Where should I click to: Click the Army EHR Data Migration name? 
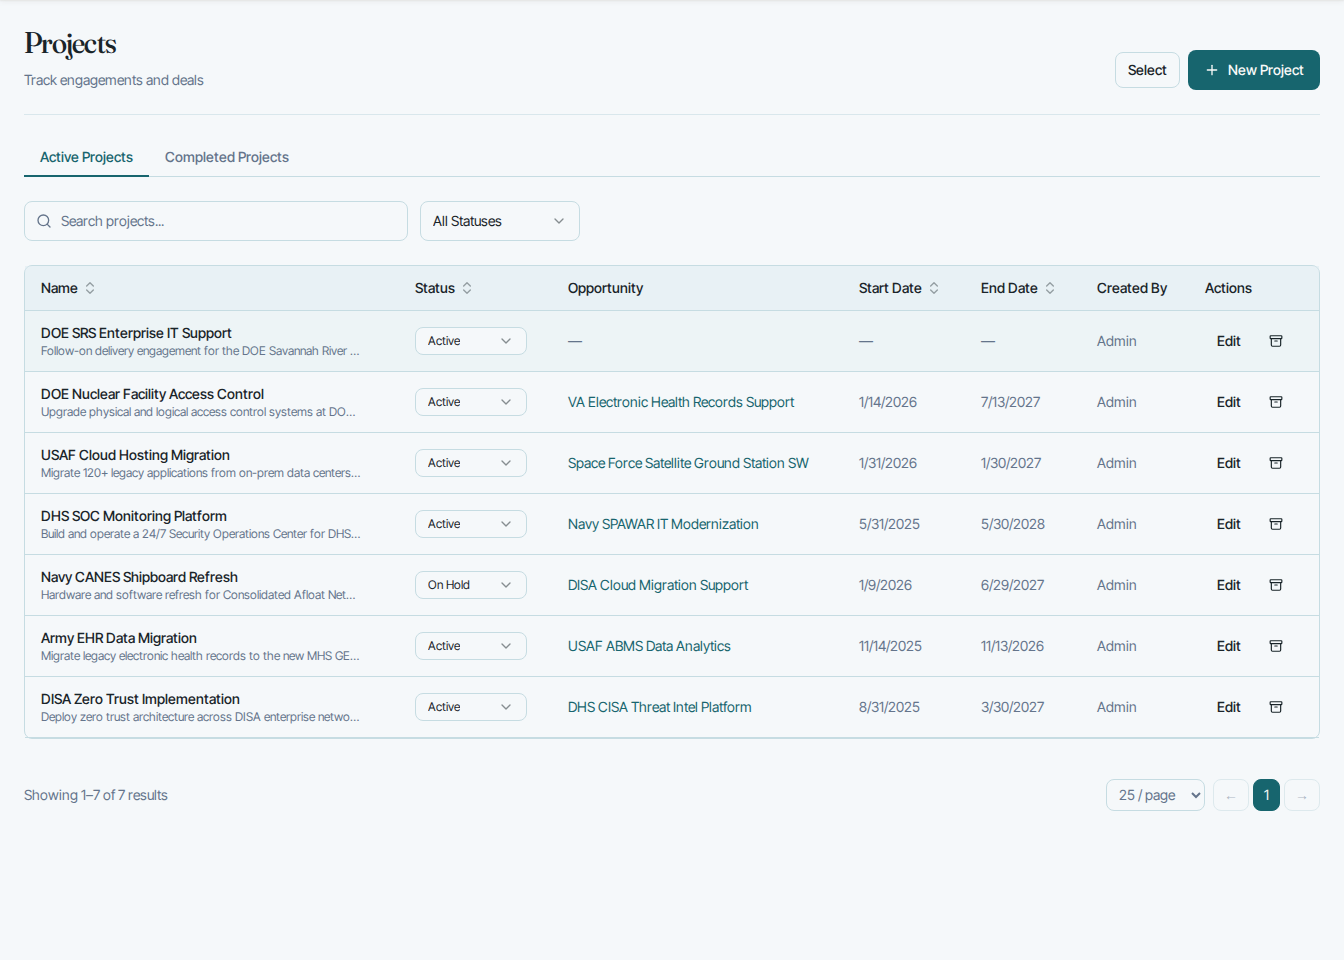pos(119,638)
